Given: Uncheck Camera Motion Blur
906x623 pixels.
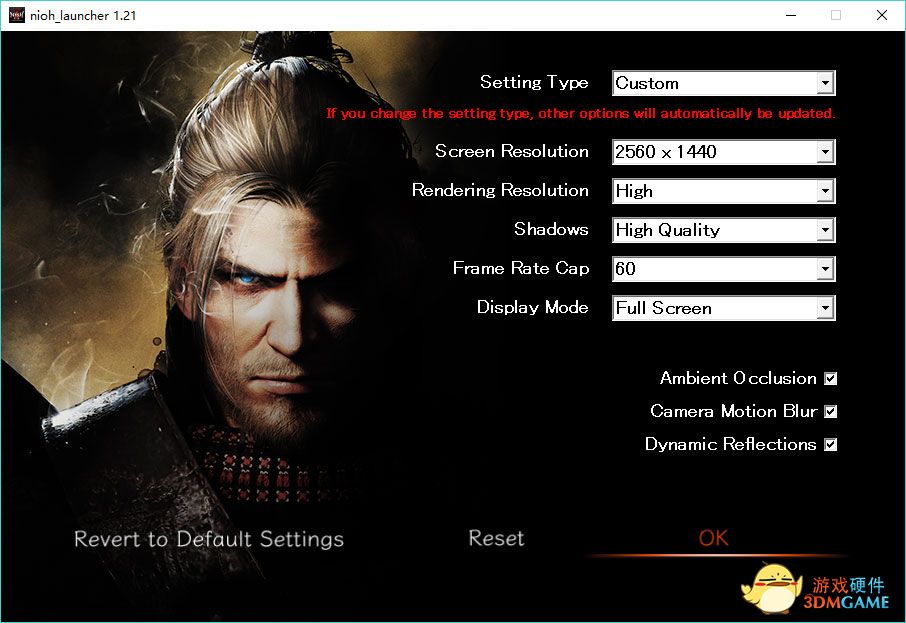Looking at the screenshot, I should pos(831,411).
